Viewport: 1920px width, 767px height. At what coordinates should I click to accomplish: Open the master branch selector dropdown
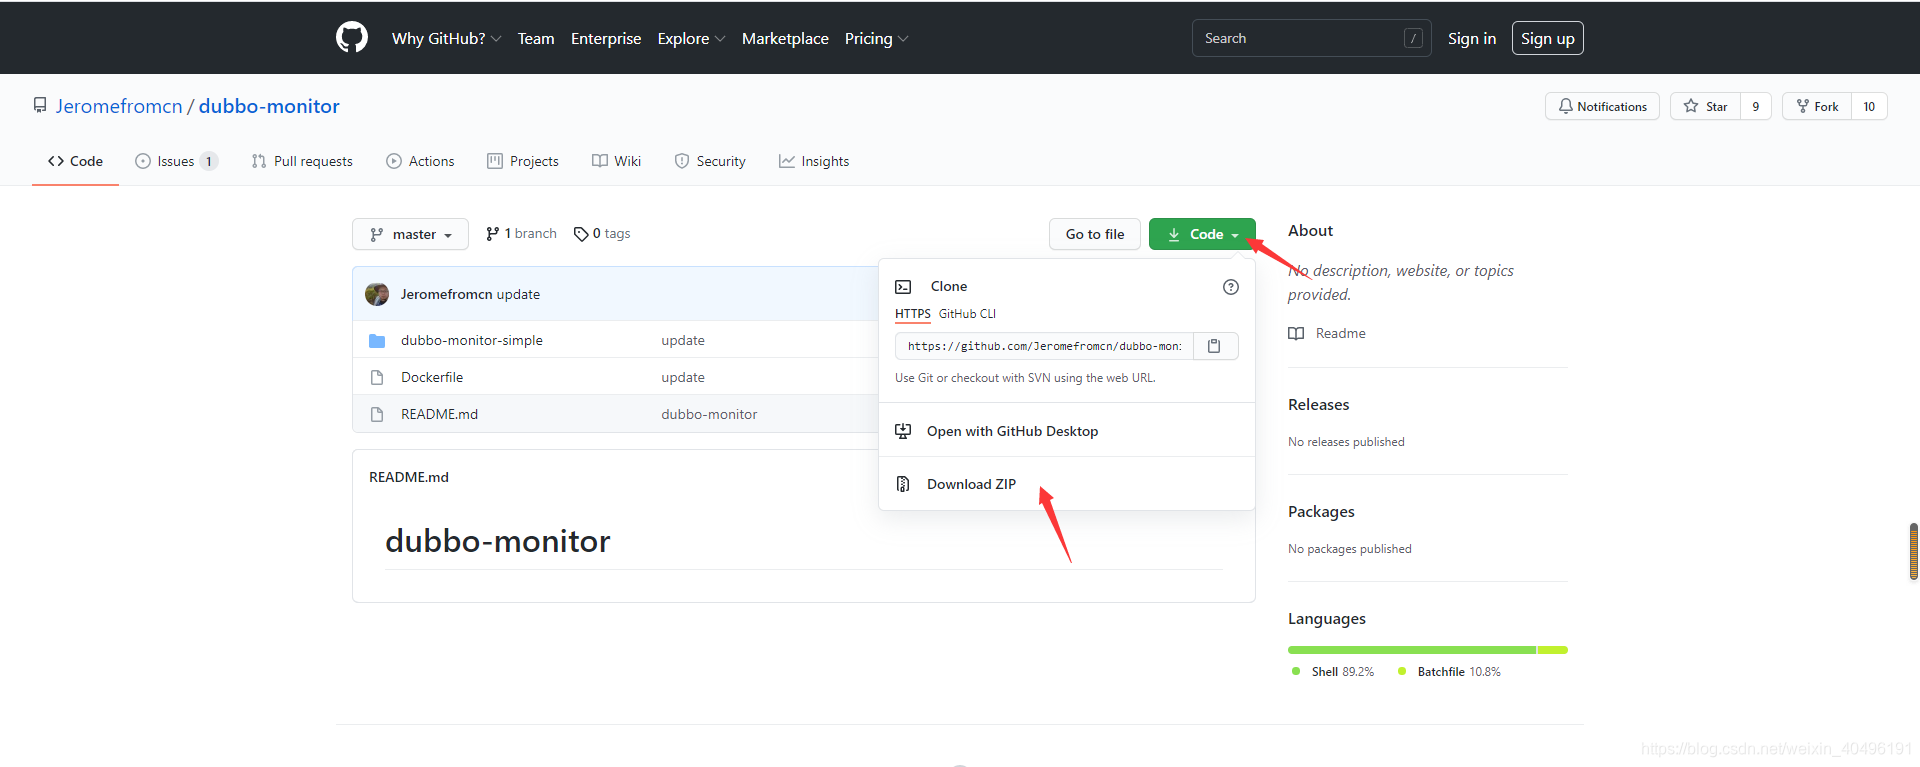tap(410, 234)
